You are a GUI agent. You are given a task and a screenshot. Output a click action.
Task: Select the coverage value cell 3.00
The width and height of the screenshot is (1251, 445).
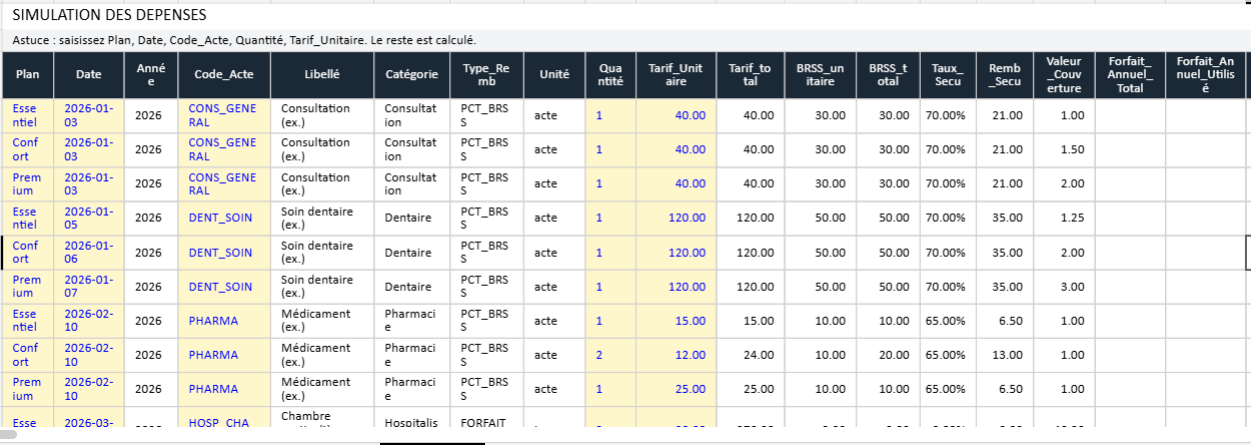(1064, 286)
